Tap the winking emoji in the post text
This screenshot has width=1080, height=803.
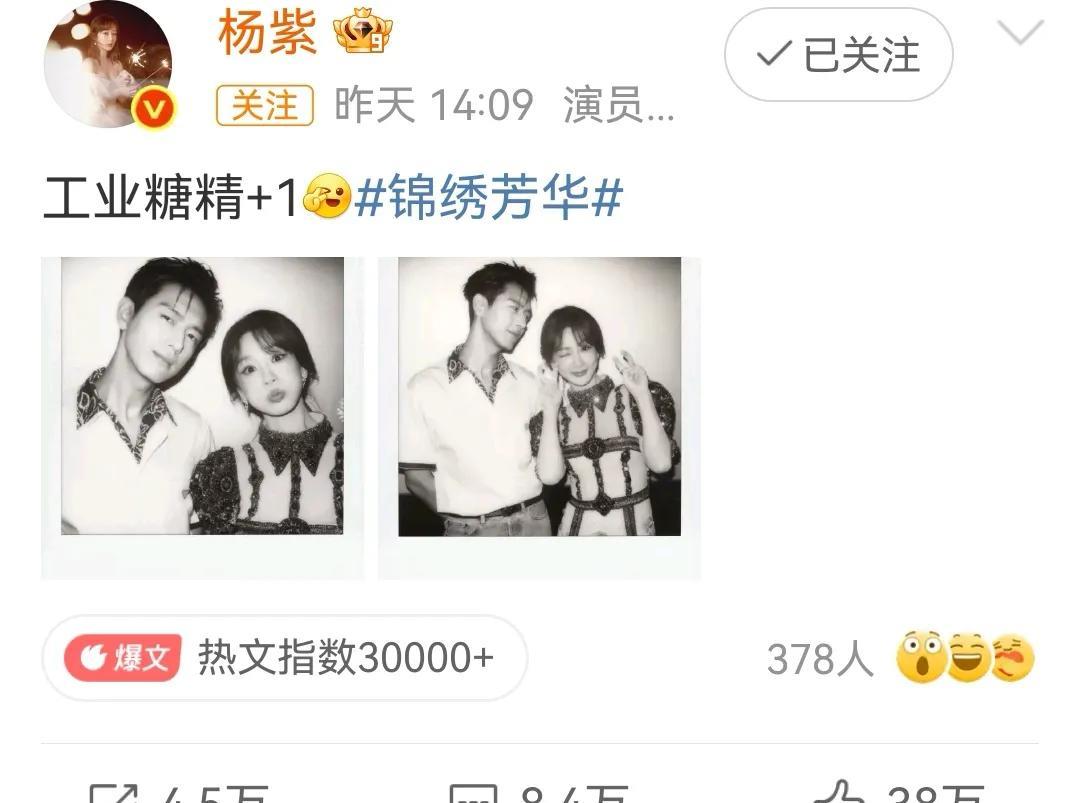tap(327, 196)
